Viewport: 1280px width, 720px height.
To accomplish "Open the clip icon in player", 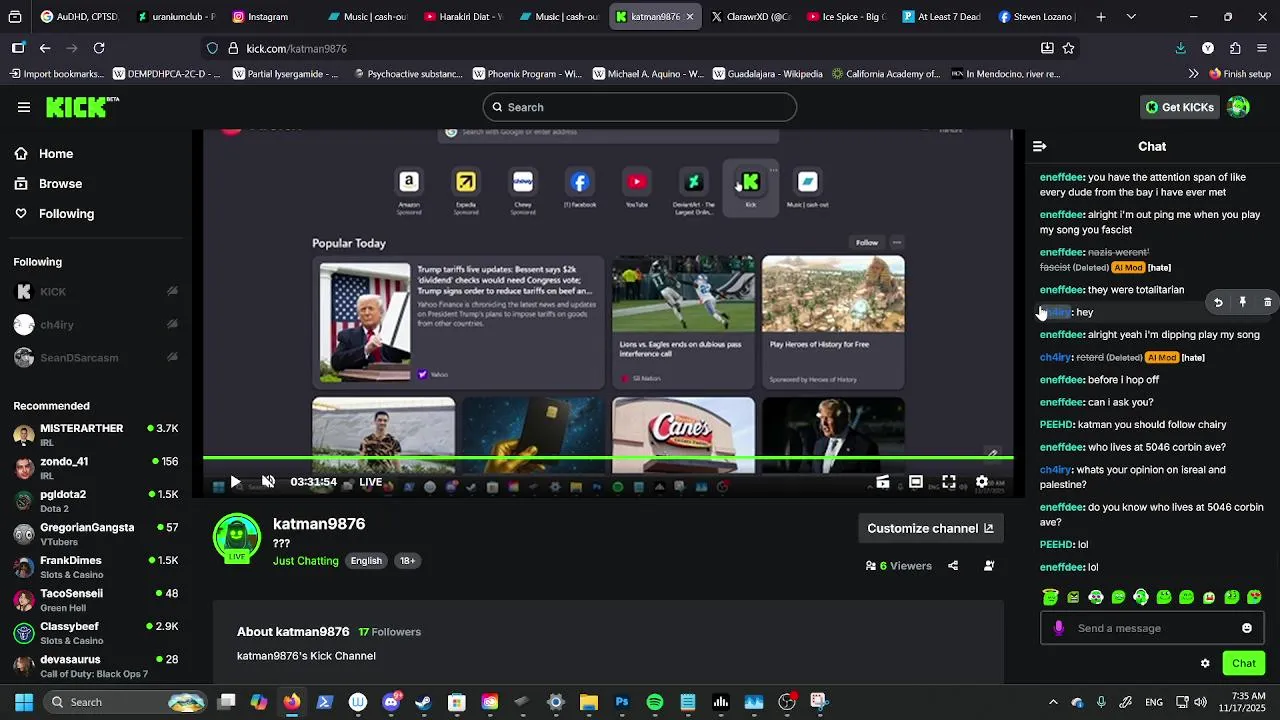I will point(882,482).
